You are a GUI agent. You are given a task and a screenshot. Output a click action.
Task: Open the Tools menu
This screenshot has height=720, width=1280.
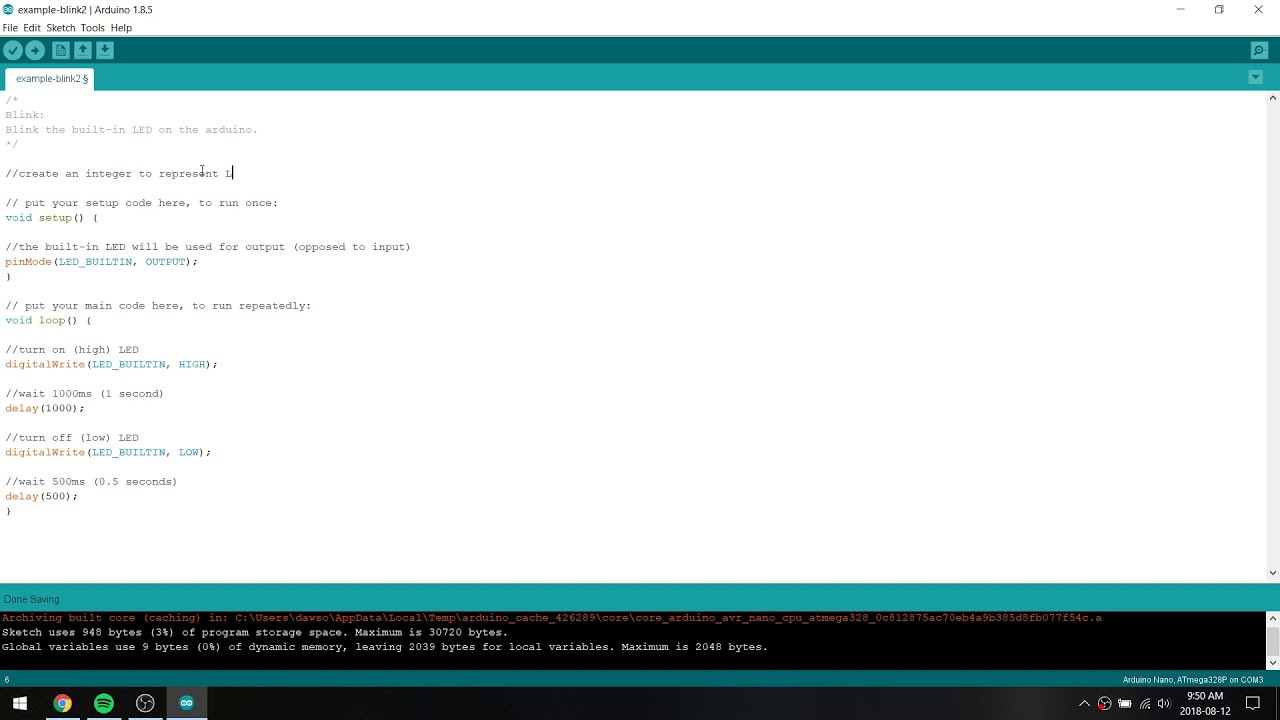click(93, 28)
